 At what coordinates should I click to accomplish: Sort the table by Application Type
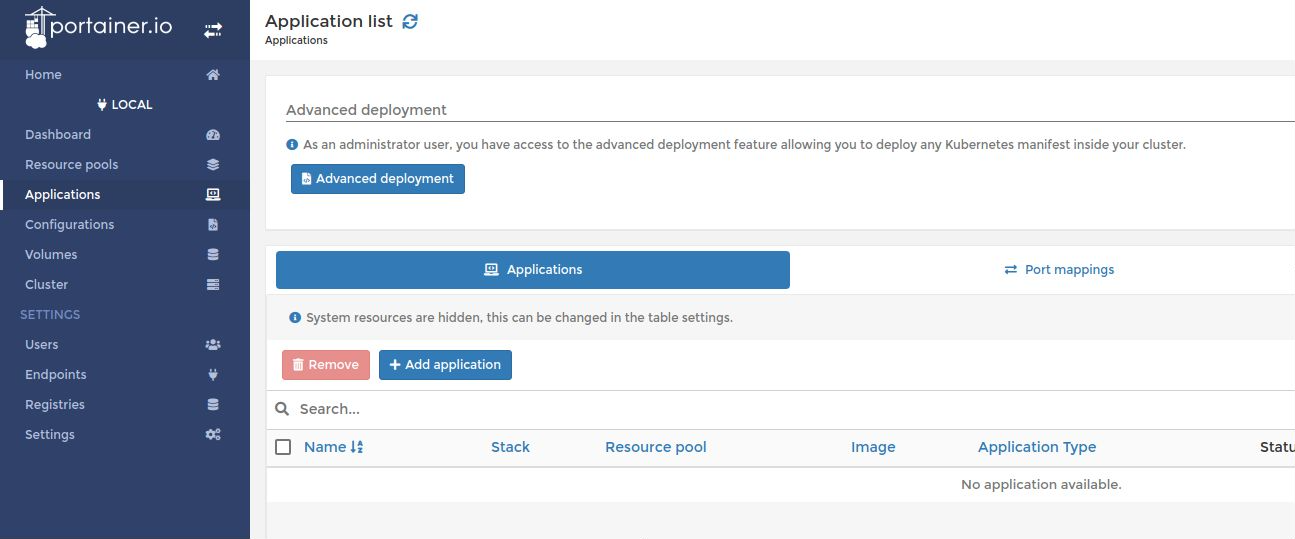(1036, 447)
